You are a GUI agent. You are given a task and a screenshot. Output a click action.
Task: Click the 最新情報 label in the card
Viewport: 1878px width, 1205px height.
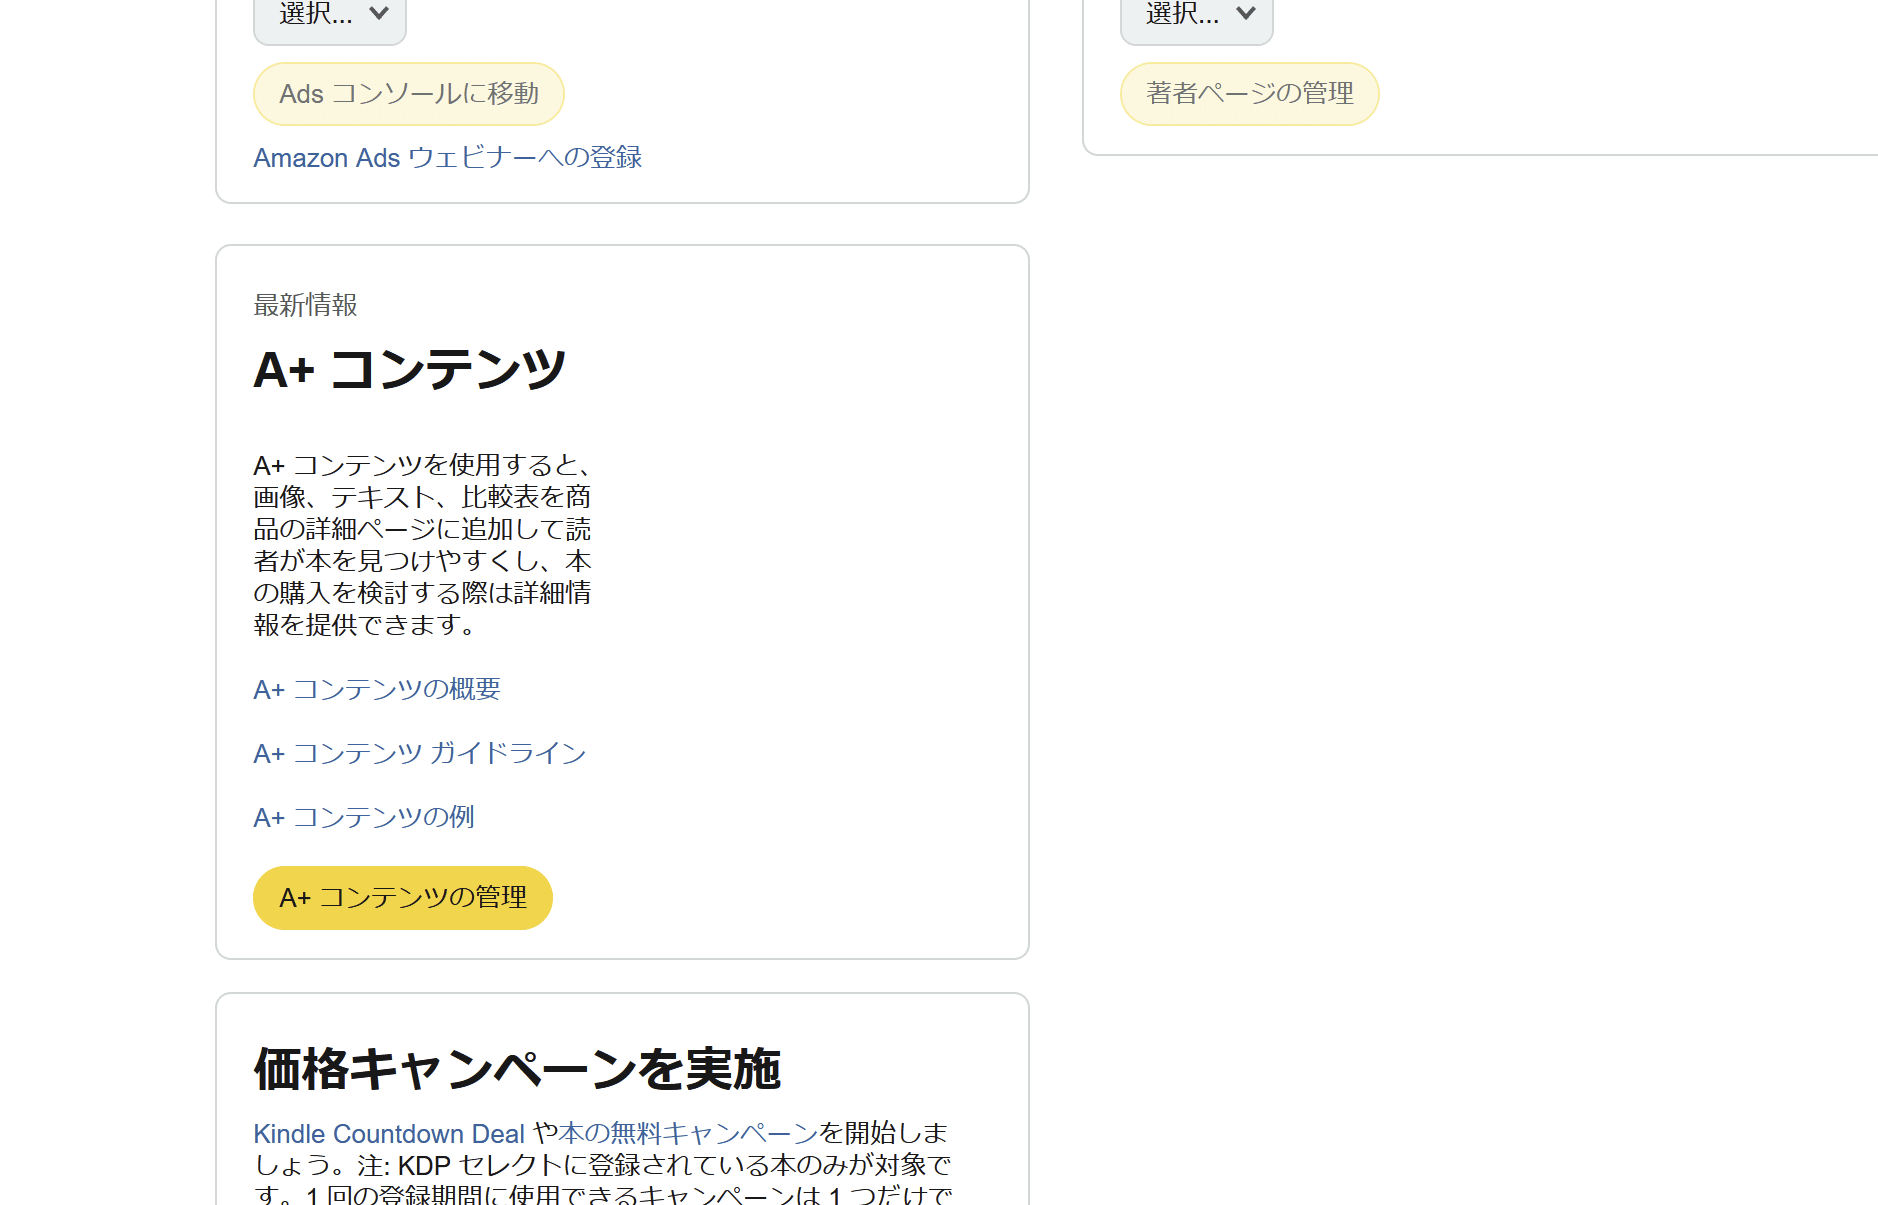[x=304, y=306]
